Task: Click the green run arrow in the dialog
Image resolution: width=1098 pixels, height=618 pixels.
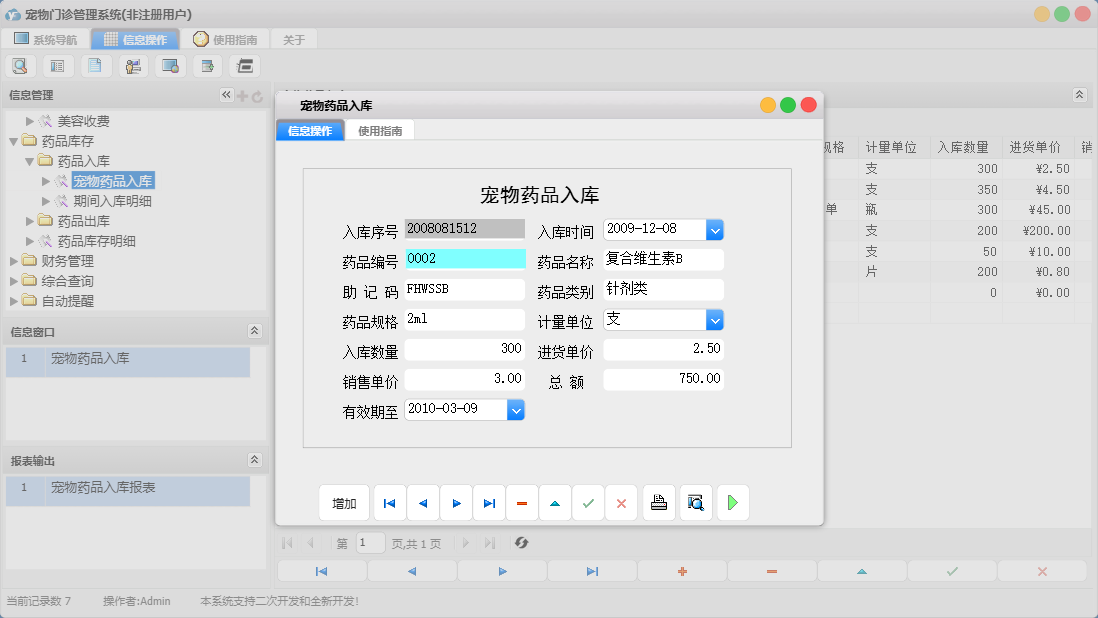Action: pyautogui.click(x=733, y=502)
